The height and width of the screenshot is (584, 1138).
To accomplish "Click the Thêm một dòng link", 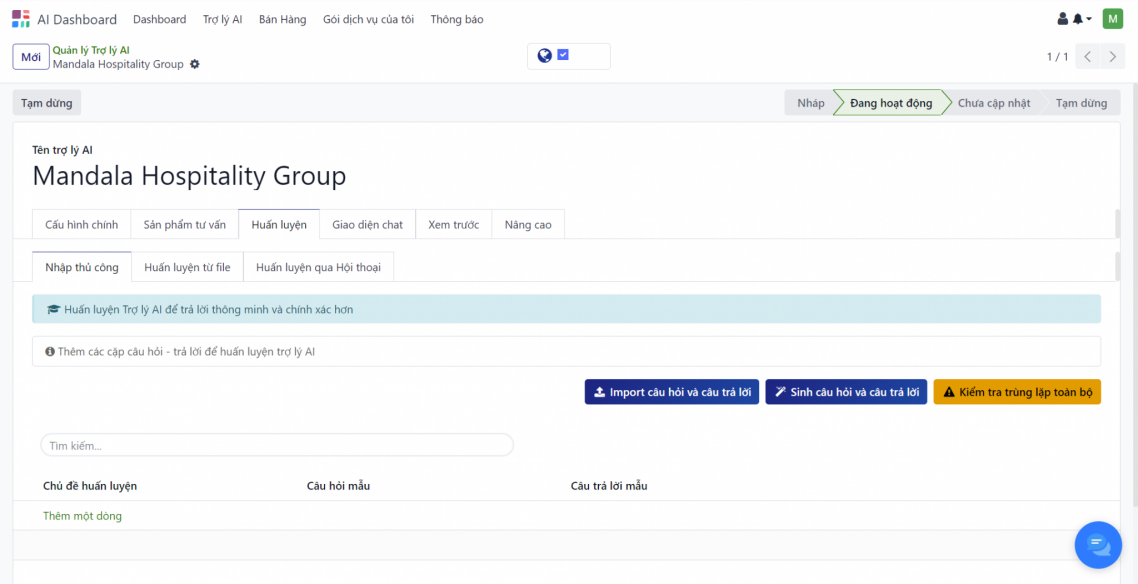I will [82, 516].
